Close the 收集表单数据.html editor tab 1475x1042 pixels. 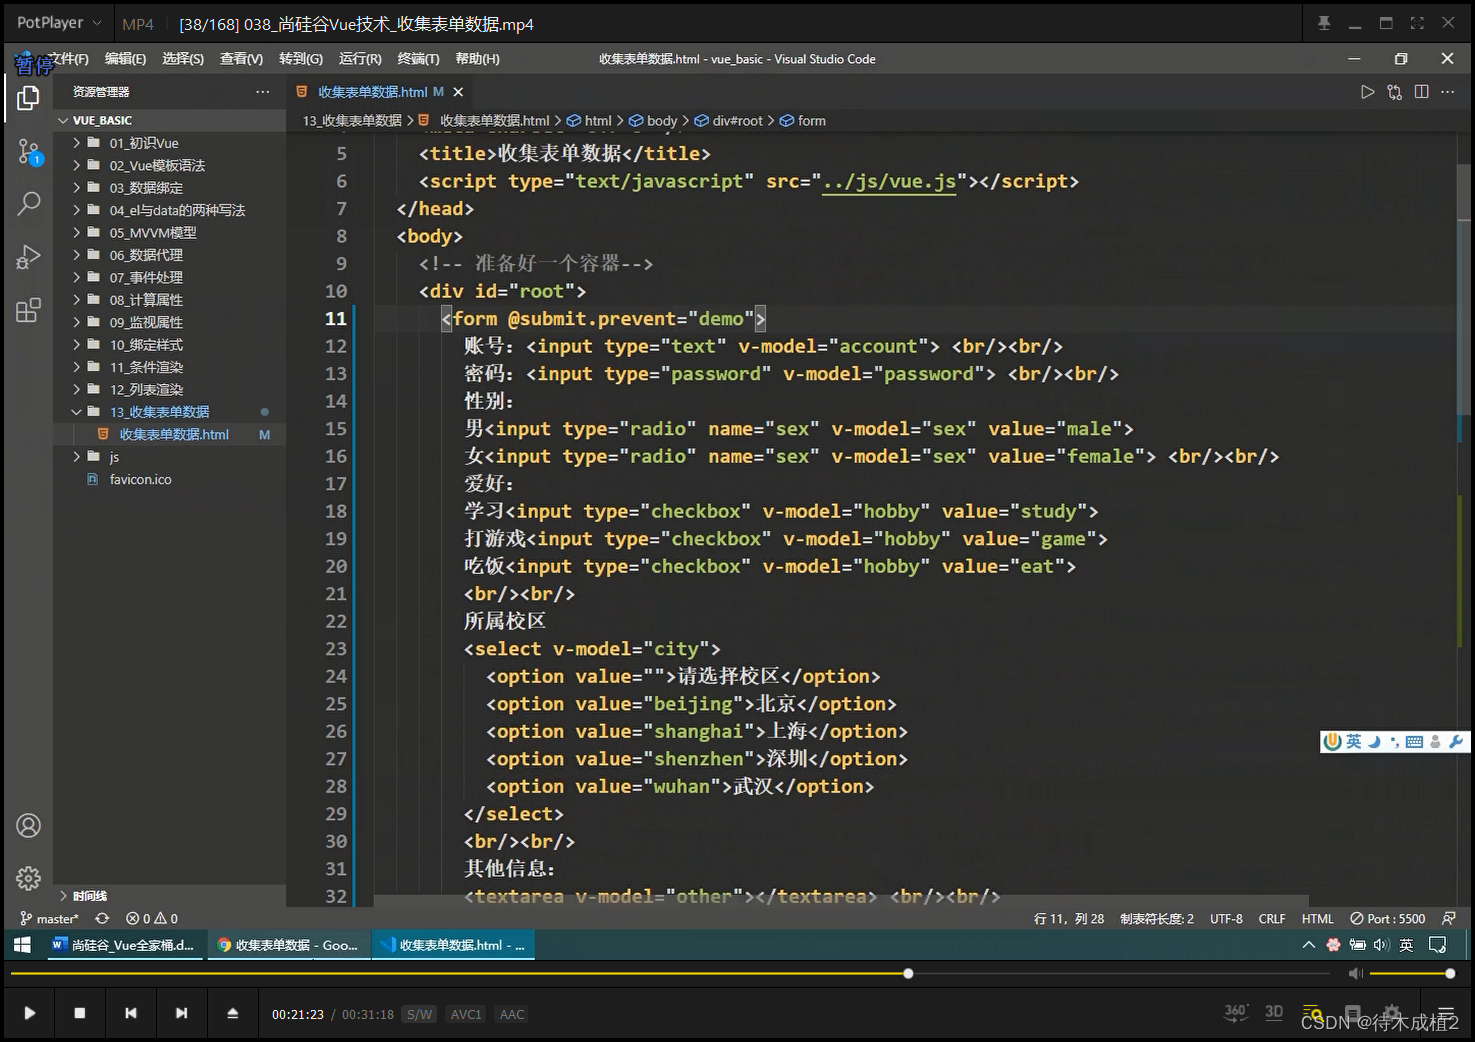point(458,92)
